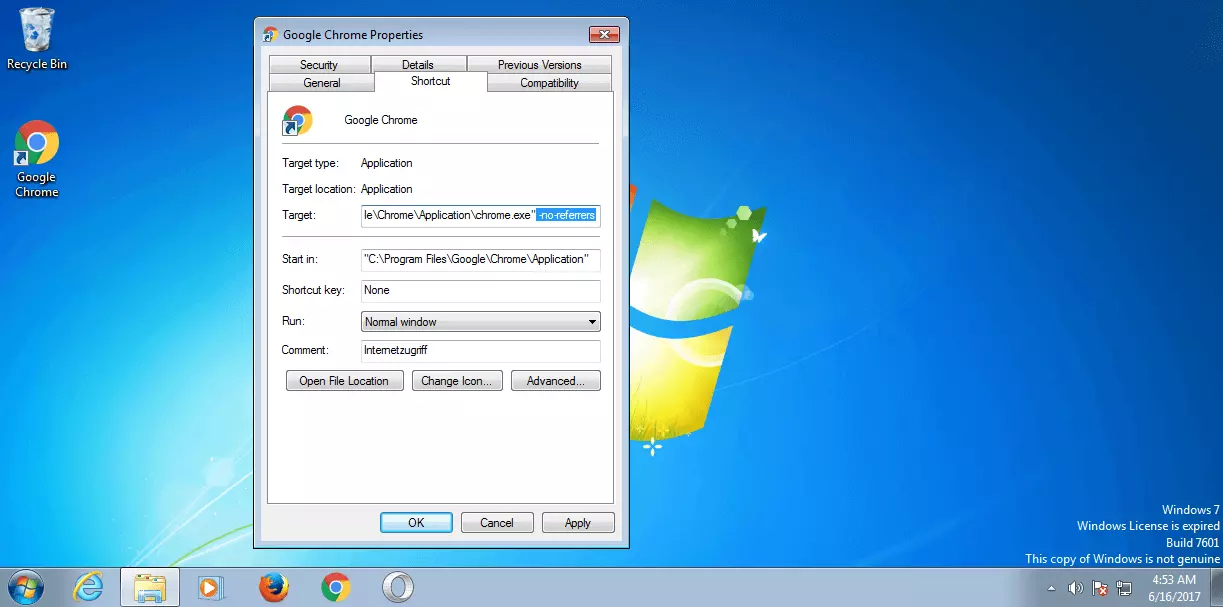This screenshot has width=1223, height=607.
Task: Click into the Target input field
Action: pos(480,215)
